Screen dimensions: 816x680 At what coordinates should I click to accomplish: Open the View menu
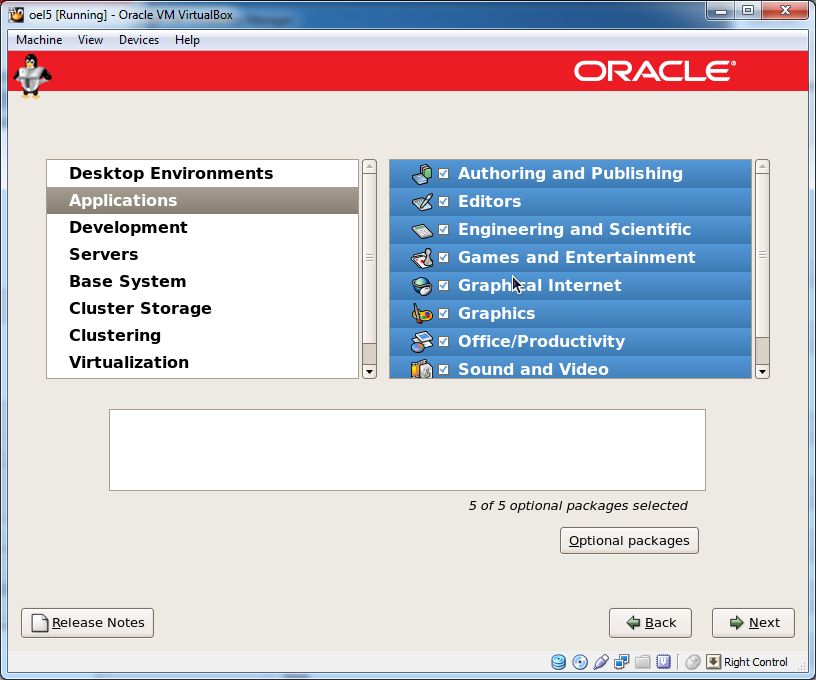pyautogui.click(x=91, y=40)
